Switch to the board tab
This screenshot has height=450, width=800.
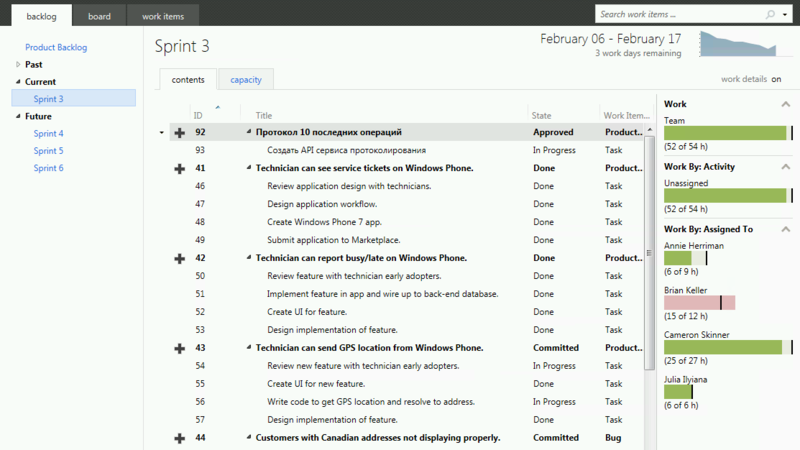click(99, 16)
